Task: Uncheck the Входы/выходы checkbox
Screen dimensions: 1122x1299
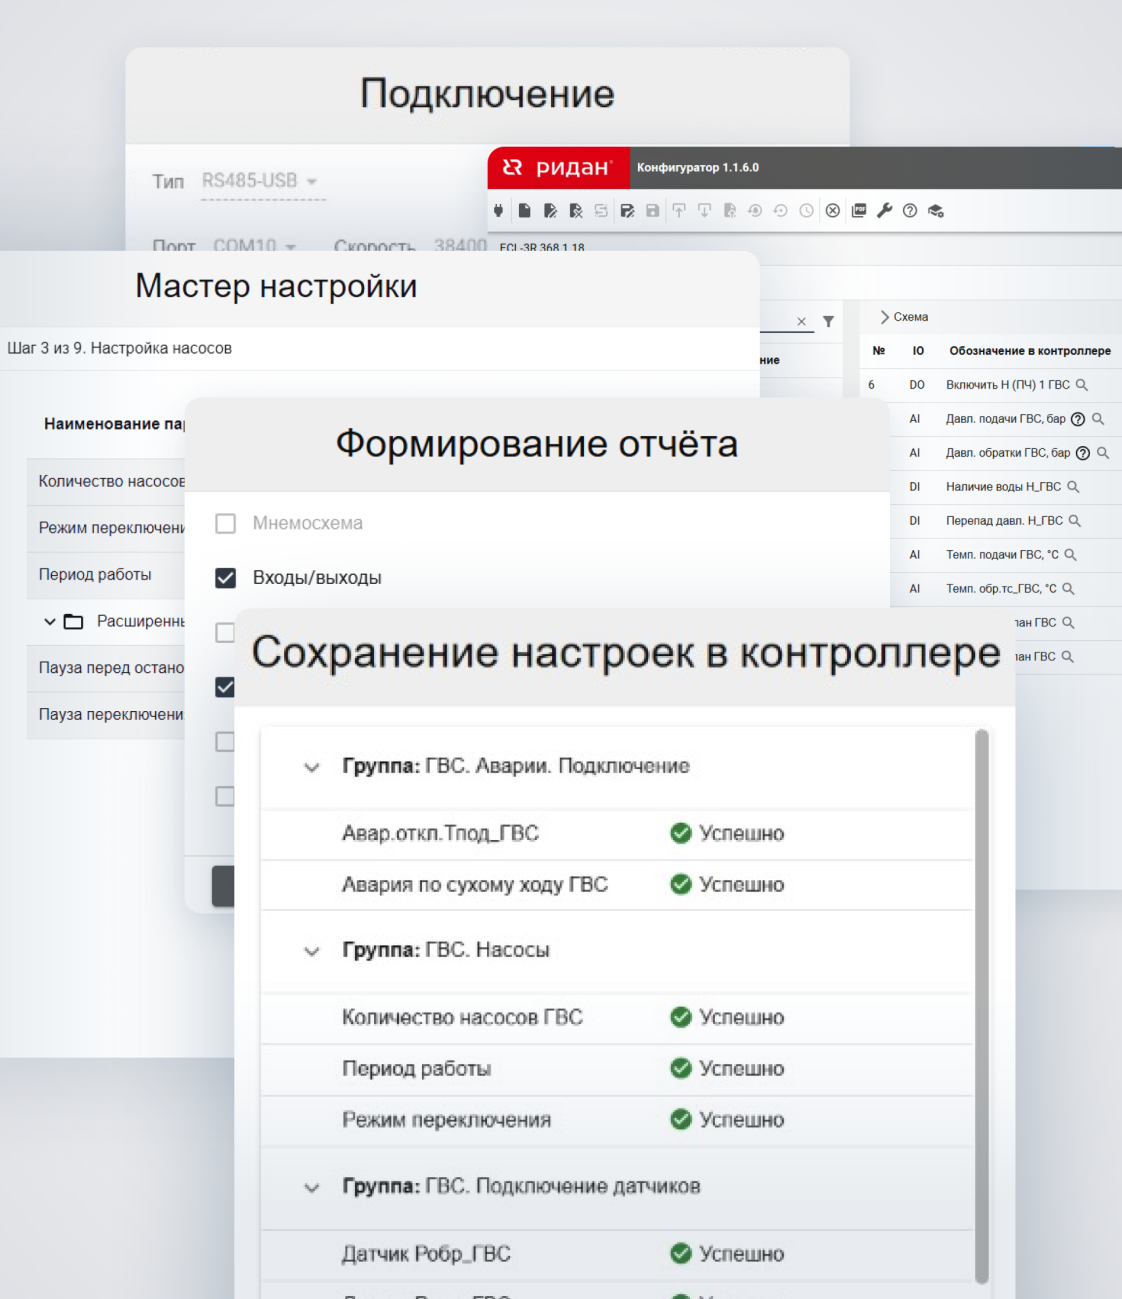Action: click(x=226, y=578)
